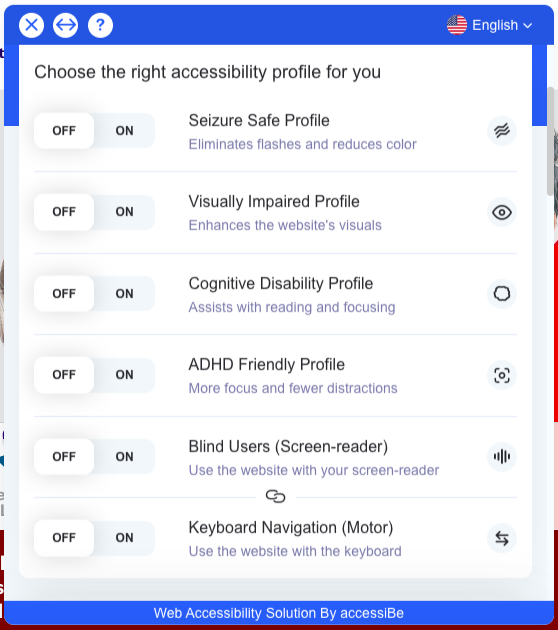The height and width of the screenshot is (630, 558).
Task: Click the Keyboard Navigation arrows icon
Action: pos(502,538)
